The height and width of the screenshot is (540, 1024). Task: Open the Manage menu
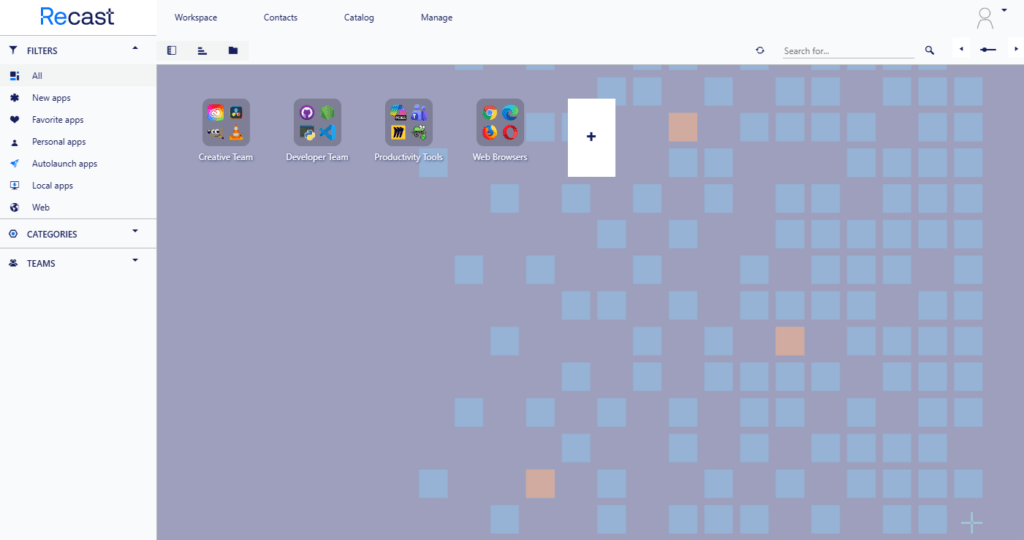pos(437,18)
